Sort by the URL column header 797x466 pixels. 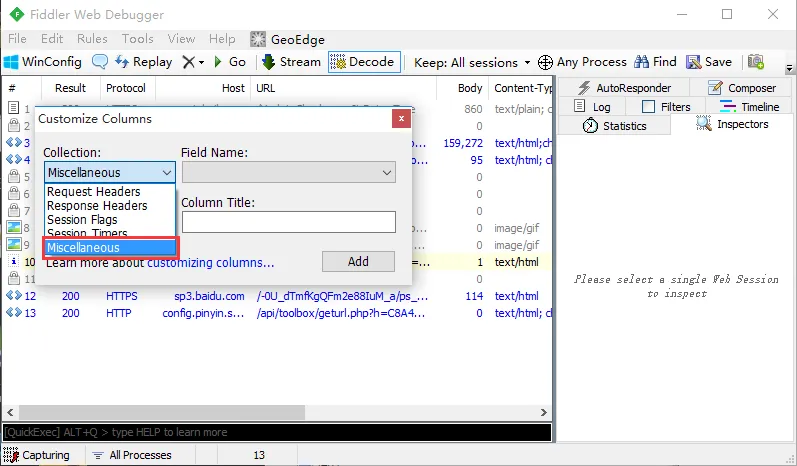click(344, 88)
